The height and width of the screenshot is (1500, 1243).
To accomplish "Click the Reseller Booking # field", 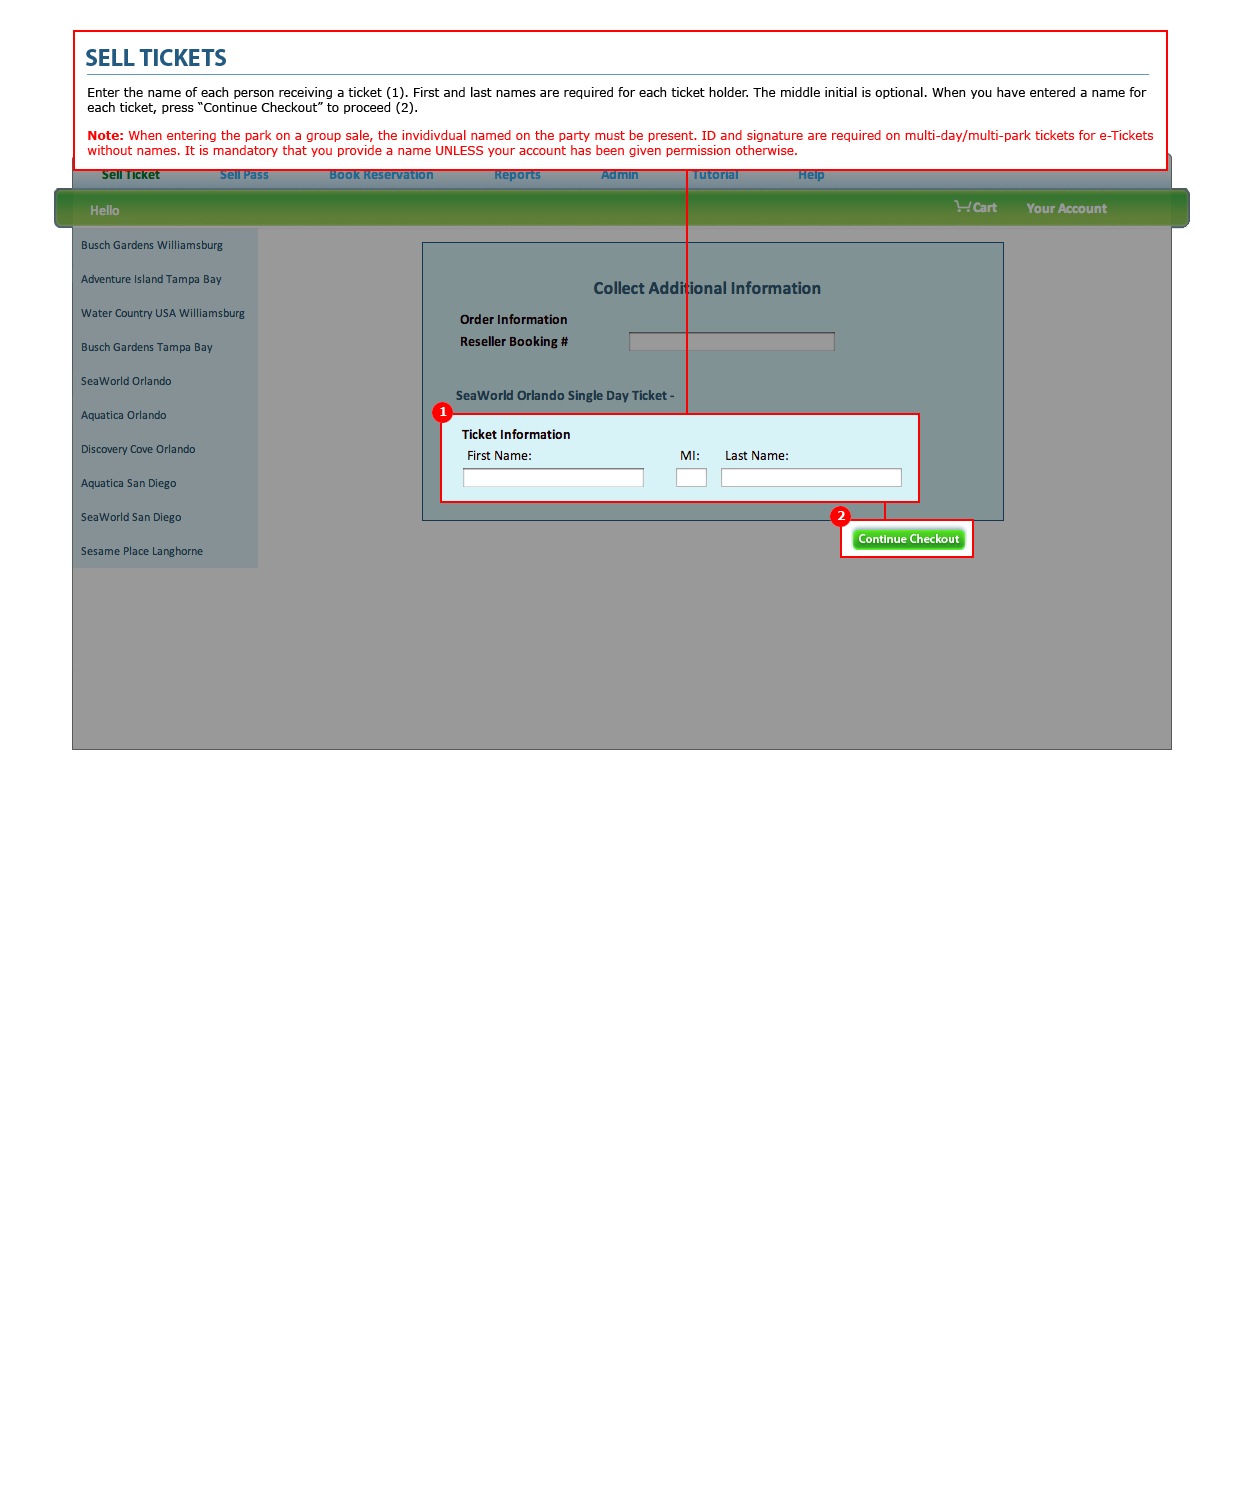I will pos(732,342).
